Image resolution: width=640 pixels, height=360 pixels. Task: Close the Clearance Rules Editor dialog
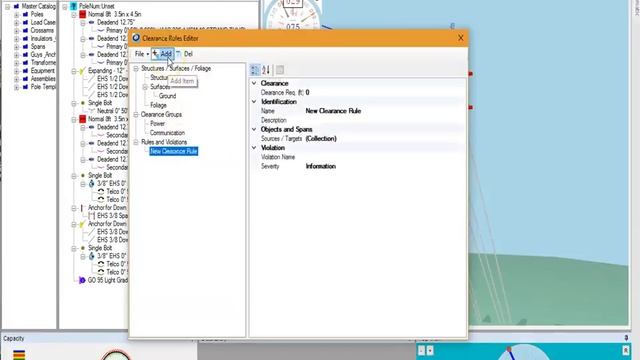point(460,38)
